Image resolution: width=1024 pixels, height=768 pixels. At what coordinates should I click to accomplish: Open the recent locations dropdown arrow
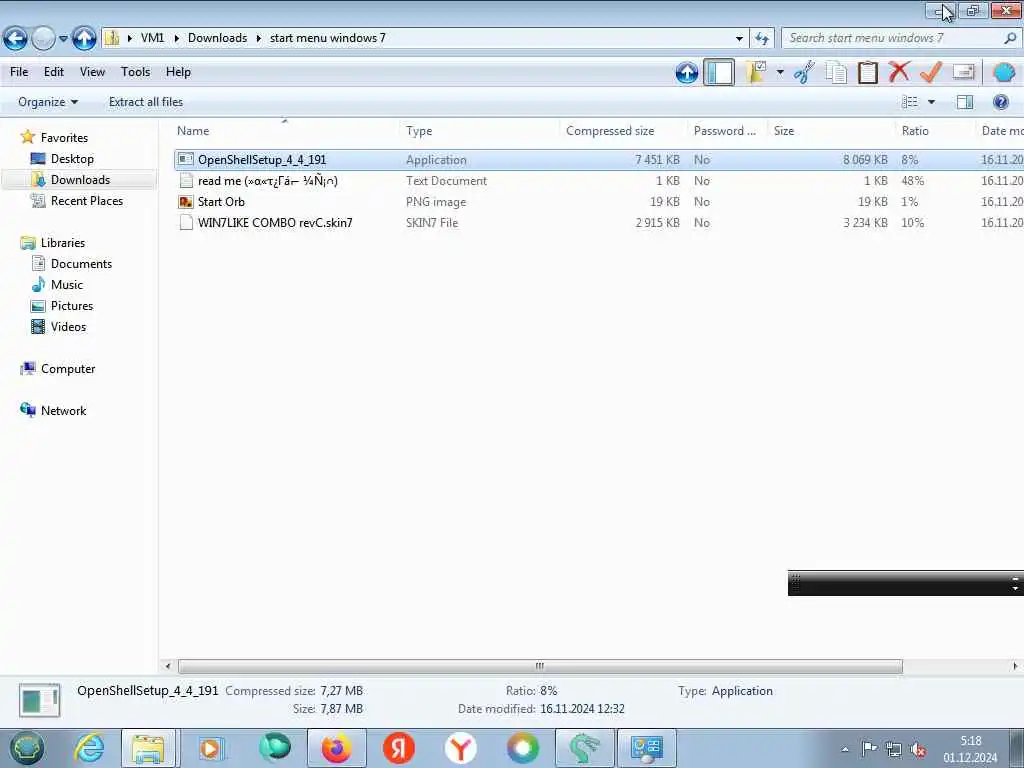63,39
